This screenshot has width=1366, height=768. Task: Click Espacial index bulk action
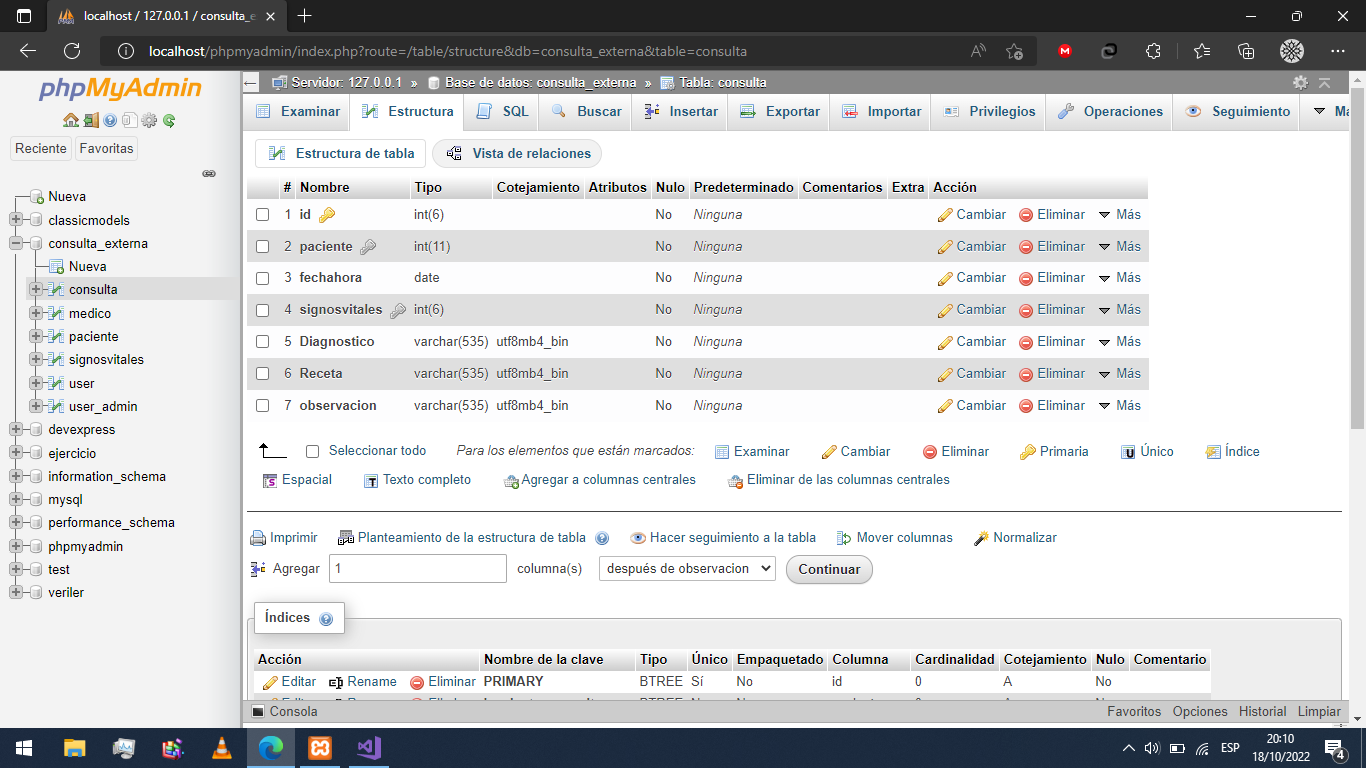point(297,480)
